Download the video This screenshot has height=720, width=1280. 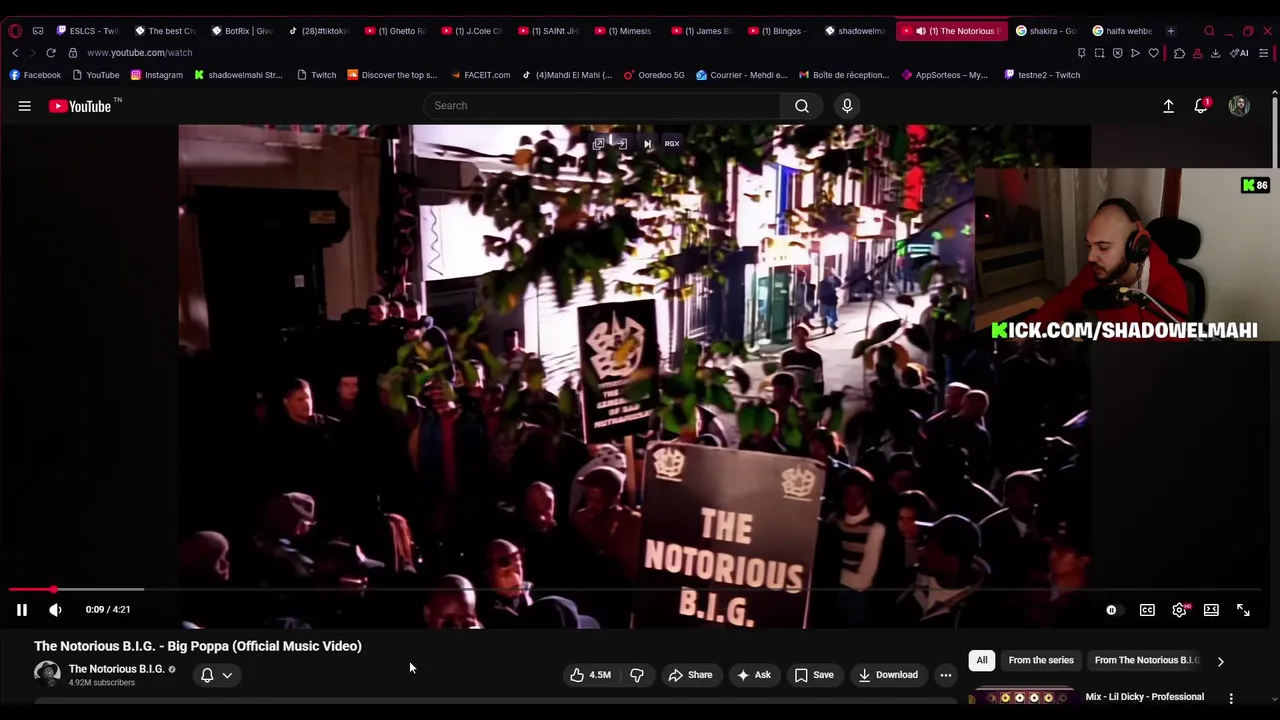coord(888,675)
